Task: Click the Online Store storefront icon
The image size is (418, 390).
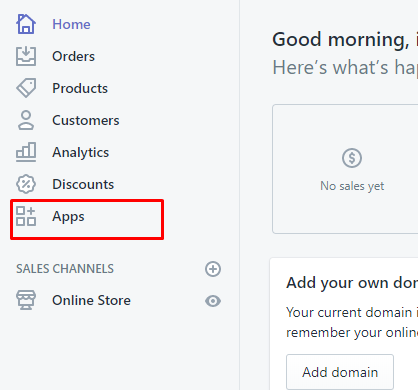Action: [x=26, y=300]
